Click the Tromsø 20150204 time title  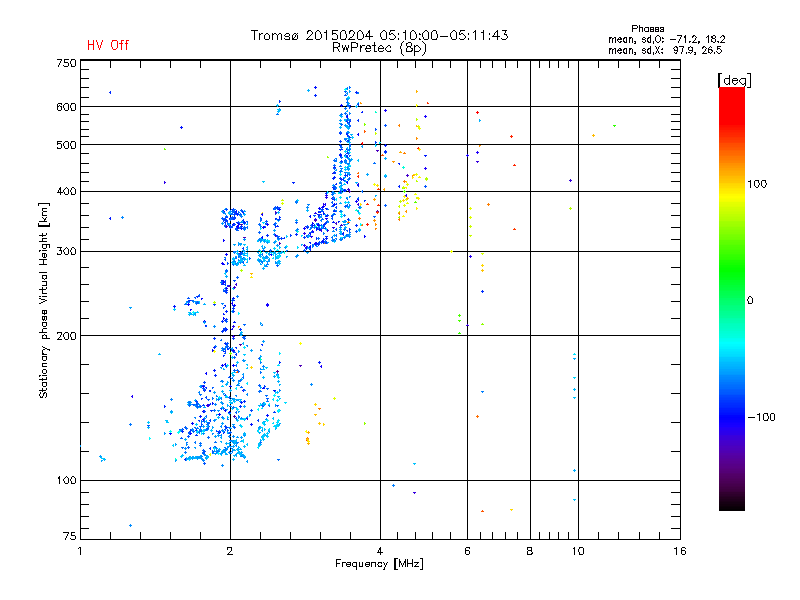tap(380, 35)
